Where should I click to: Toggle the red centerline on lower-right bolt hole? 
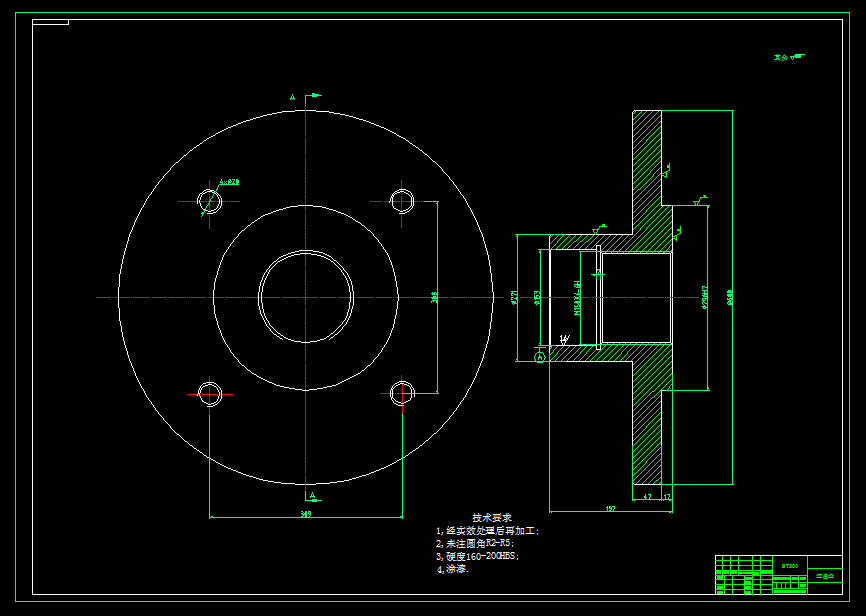[400, 395]
